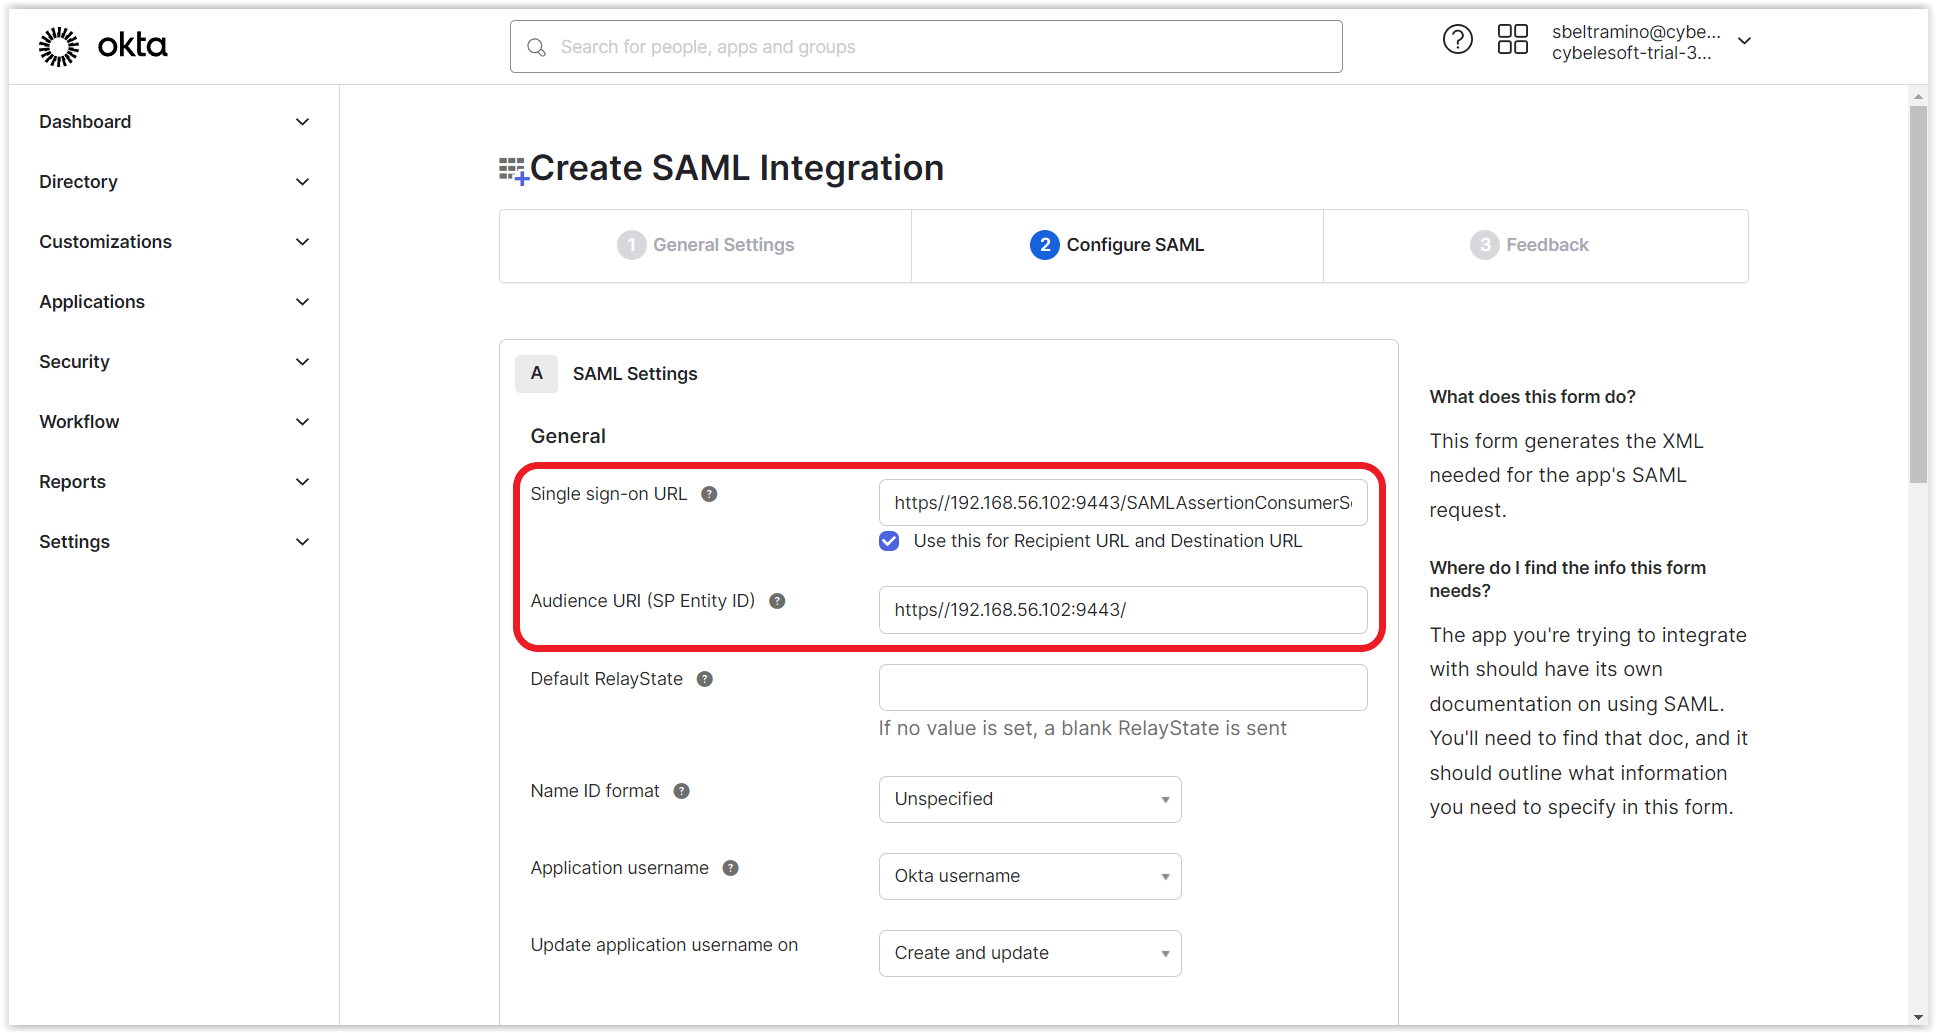This screenshot has height=1033, width=1936.
Task: Click 'If no value is set' hint text
Action: pos(1082,729)
